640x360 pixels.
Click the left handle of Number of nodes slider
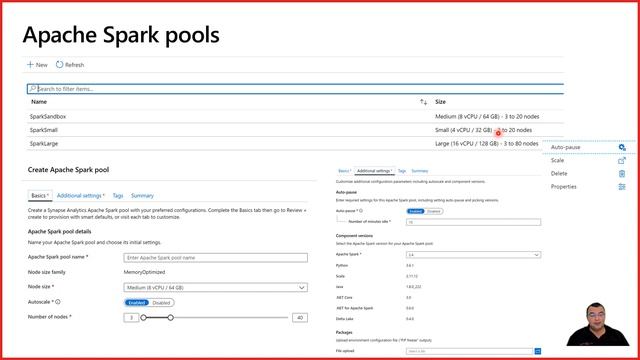click(x=143, y=318)
